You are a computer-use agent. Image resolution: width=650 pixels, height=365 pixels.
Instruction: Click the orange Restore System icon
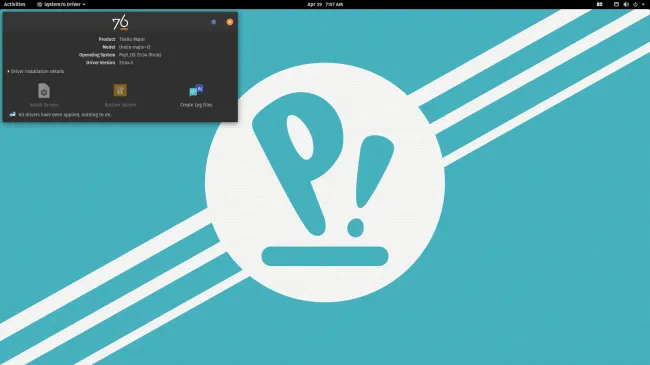pyautogui.click(x=120, y=90)
